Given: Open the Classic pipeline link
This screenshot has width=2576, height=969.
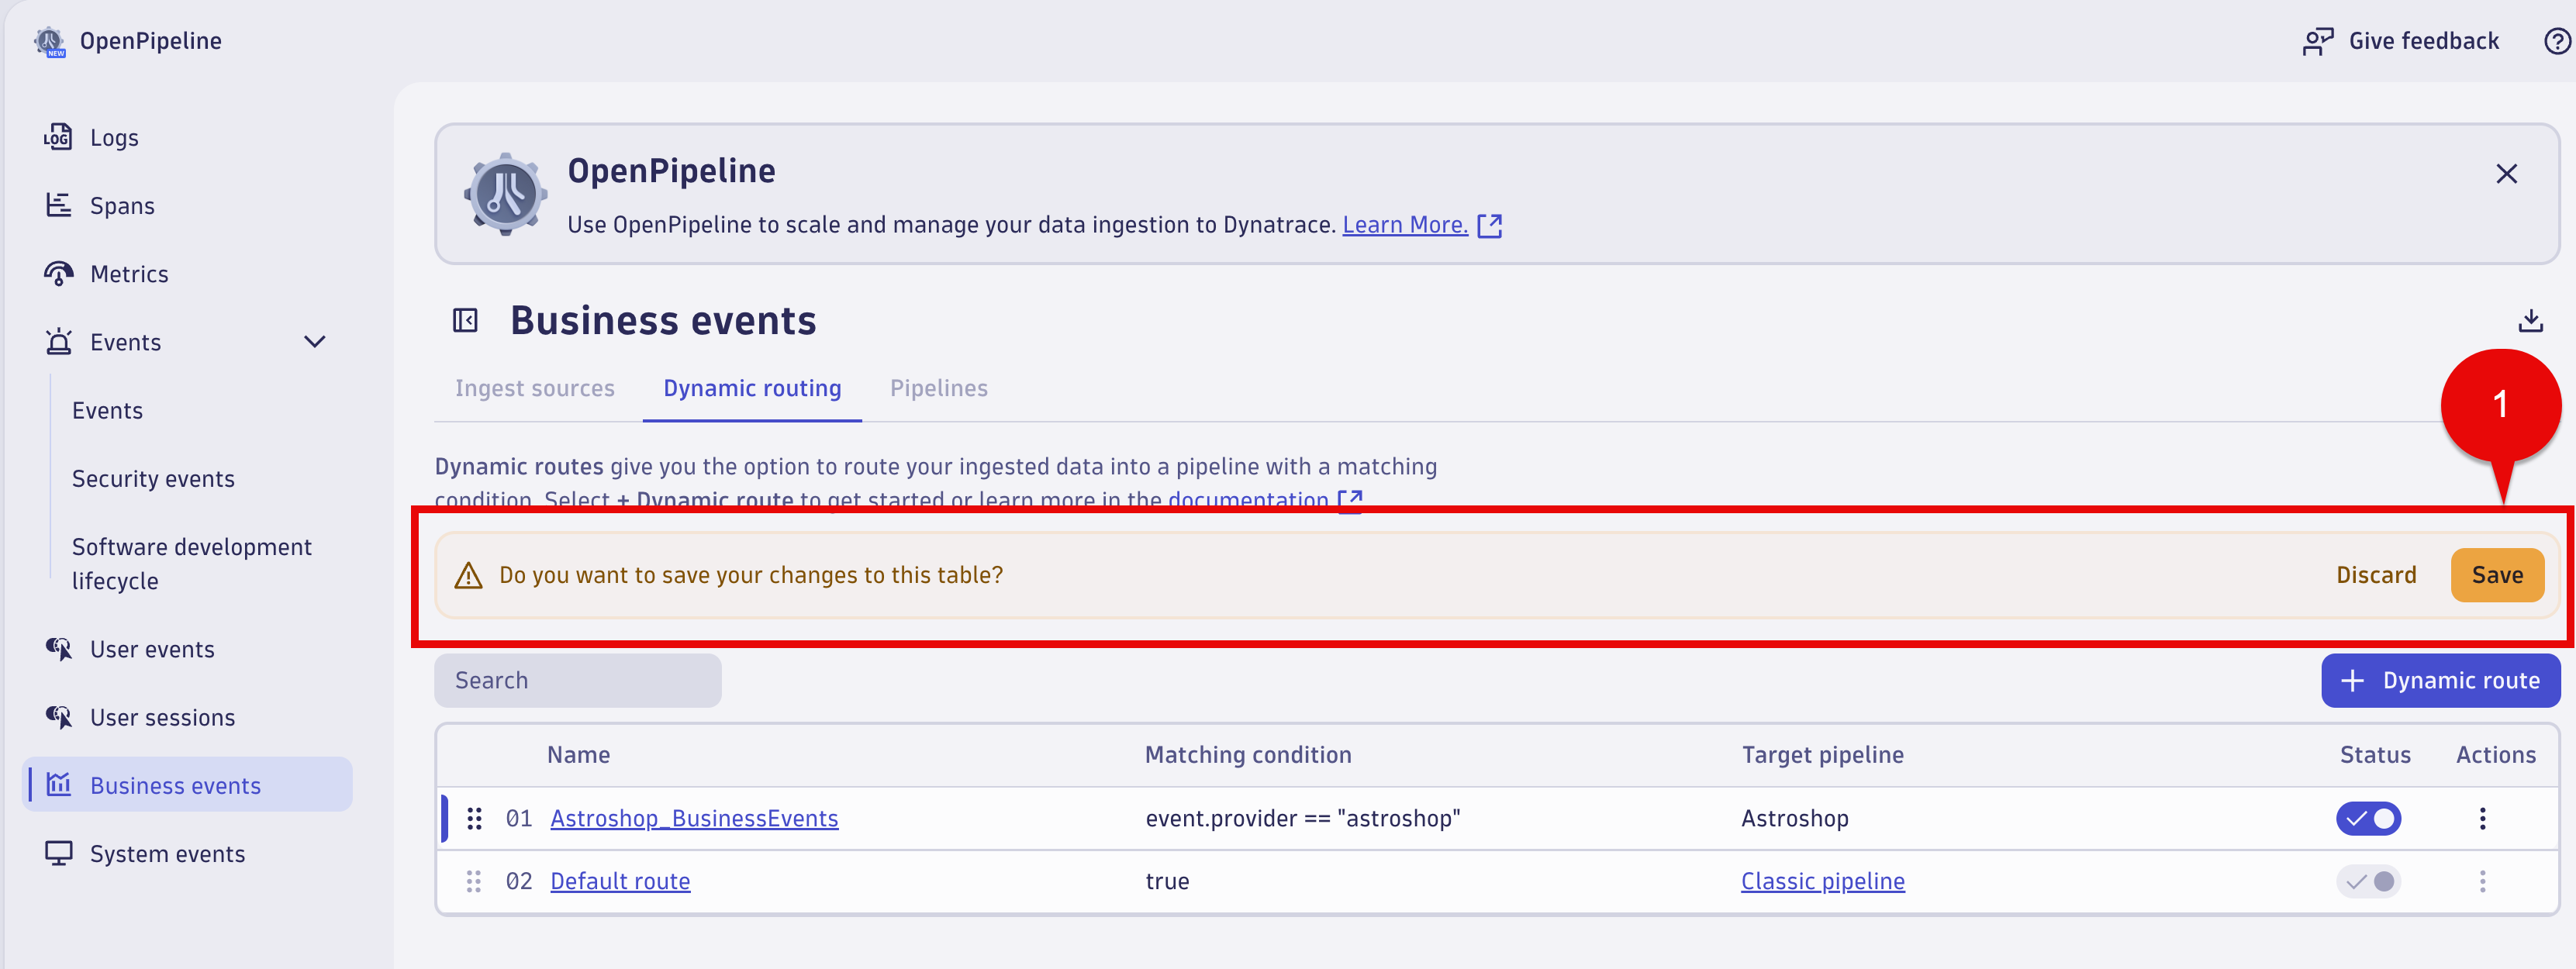Looking at the screenshot, I should [x=1822, y=881].
